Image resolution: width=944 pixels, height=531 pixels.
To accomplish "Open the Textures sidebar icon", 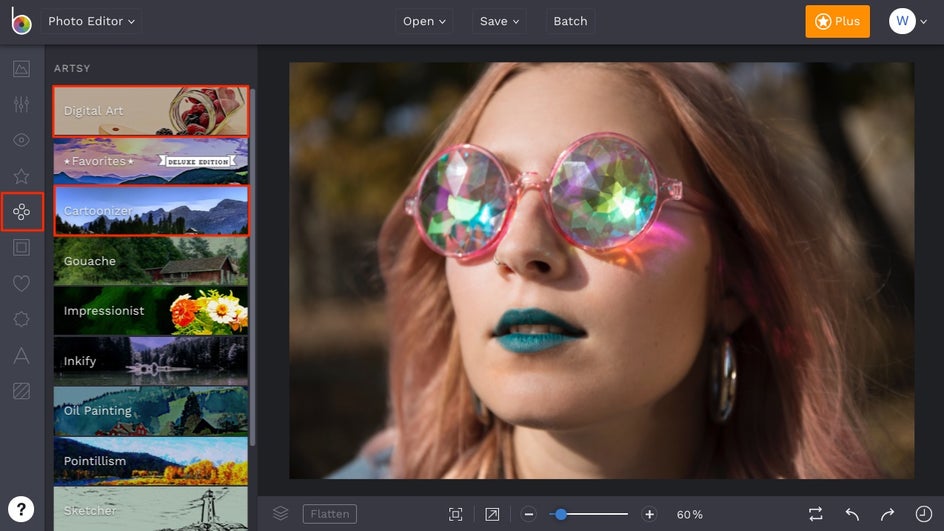I will (x=21, y=391).
